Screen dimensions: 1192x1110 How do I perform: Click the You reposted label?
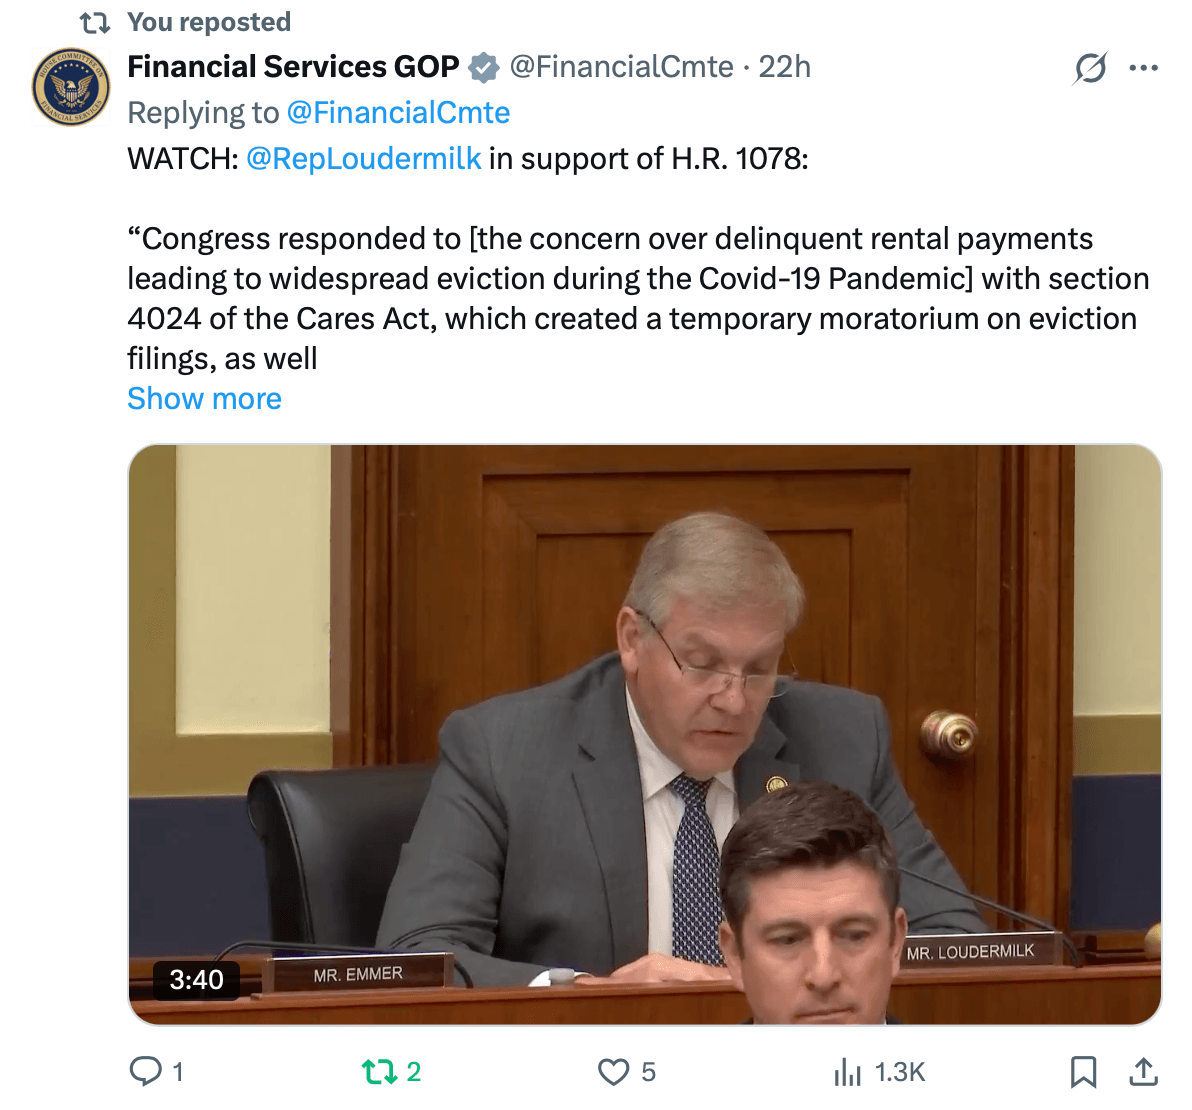[x=209, y=22]
